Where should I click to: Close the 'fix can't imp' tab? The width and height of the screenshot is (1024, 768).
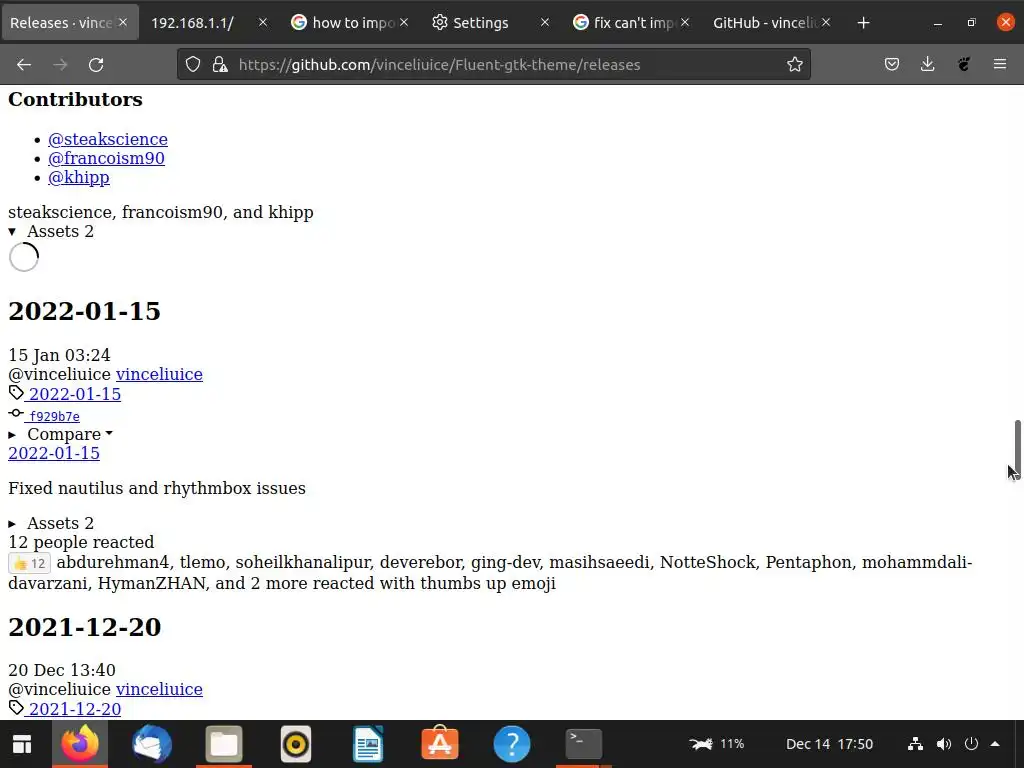[684, 22]
